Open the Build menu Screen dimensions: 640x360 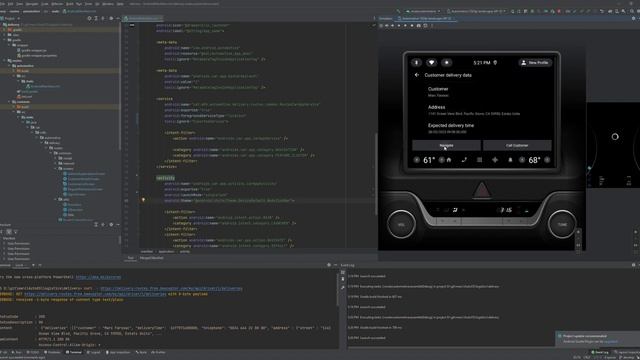pos(70,4)
